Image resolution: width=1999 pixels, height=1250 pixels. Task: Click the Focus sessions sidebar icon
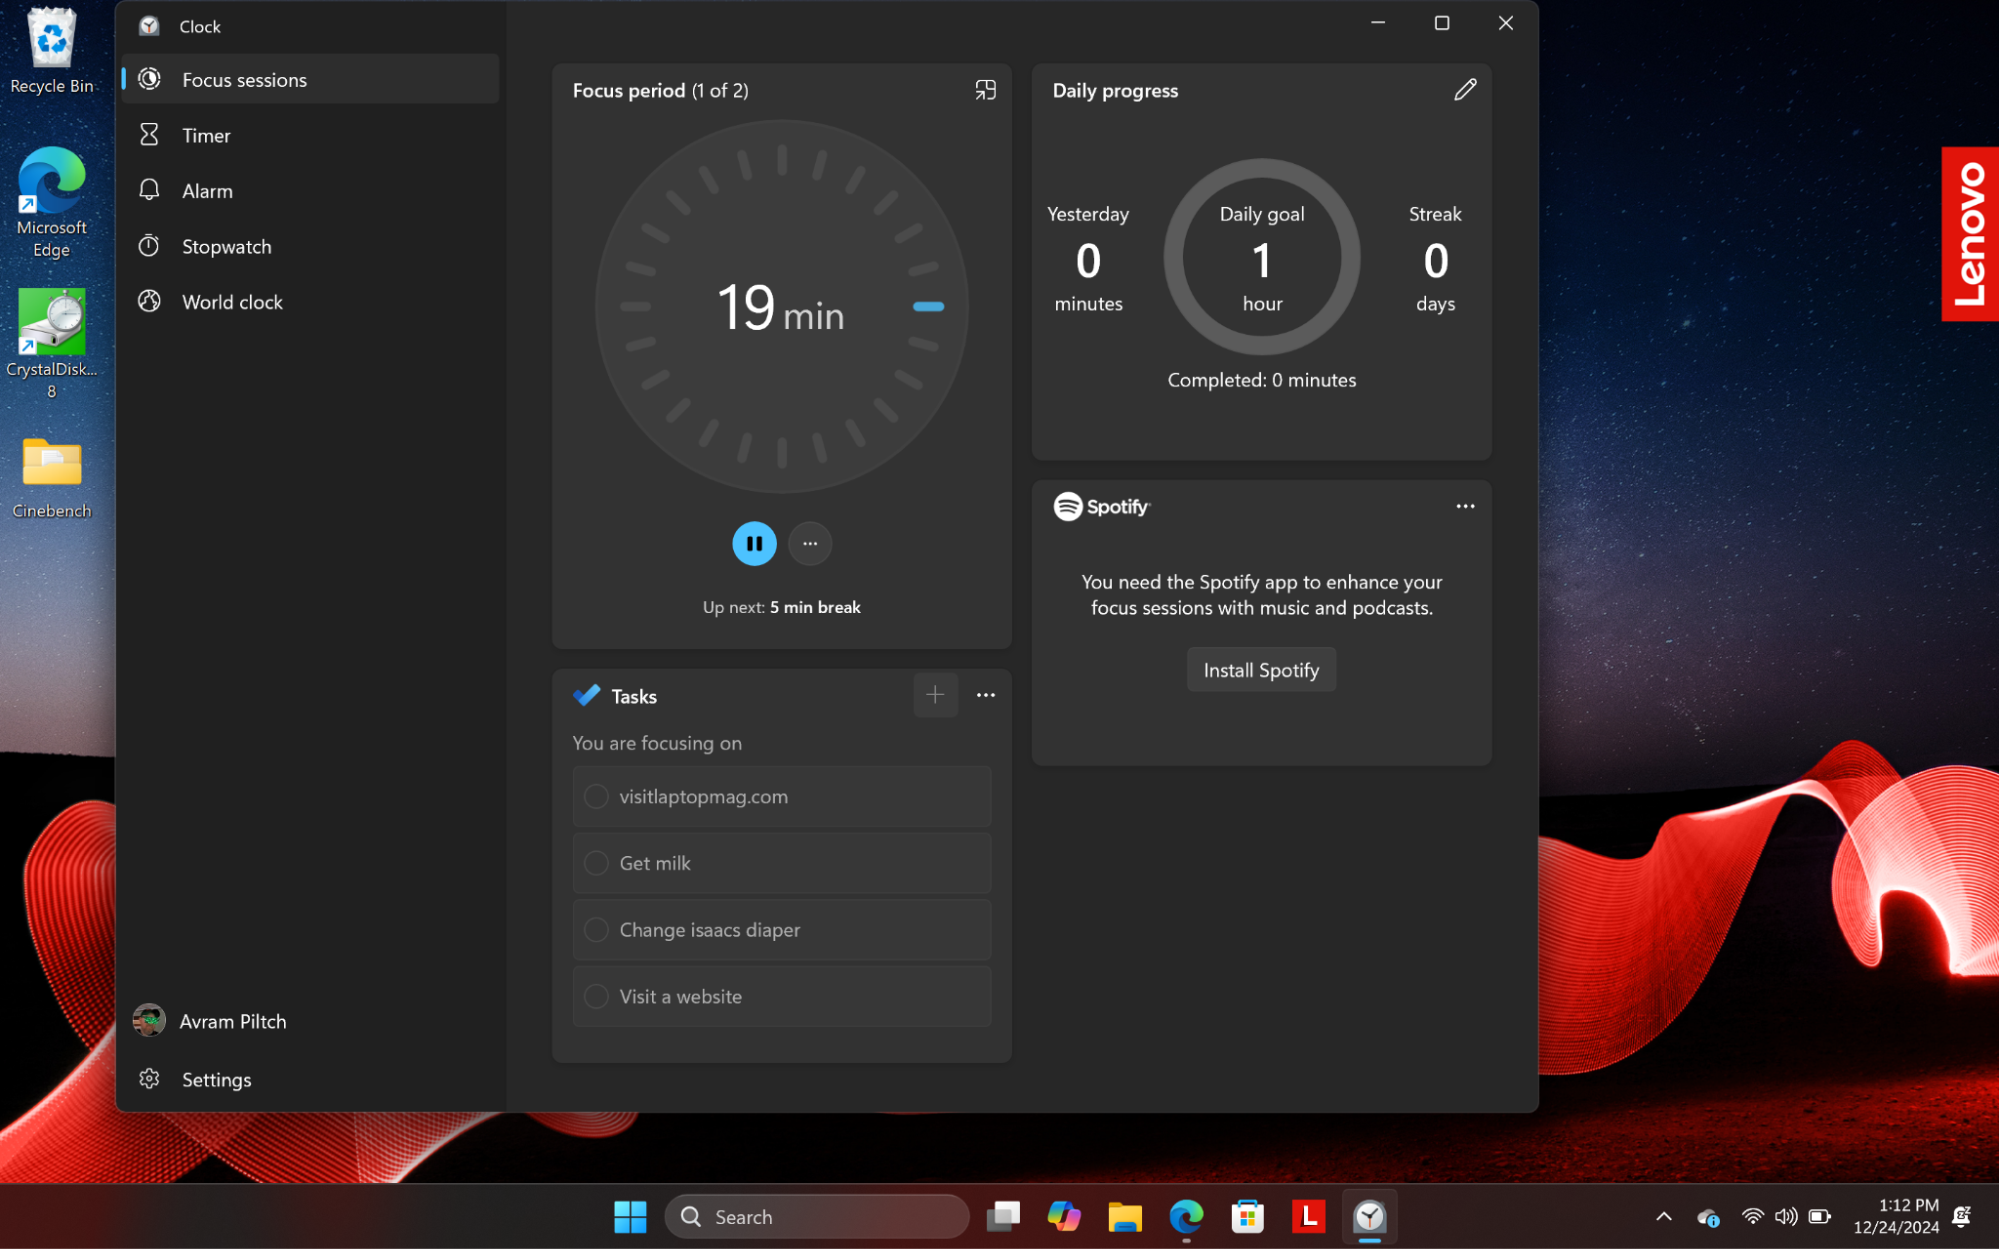click(x=150, y=79)
